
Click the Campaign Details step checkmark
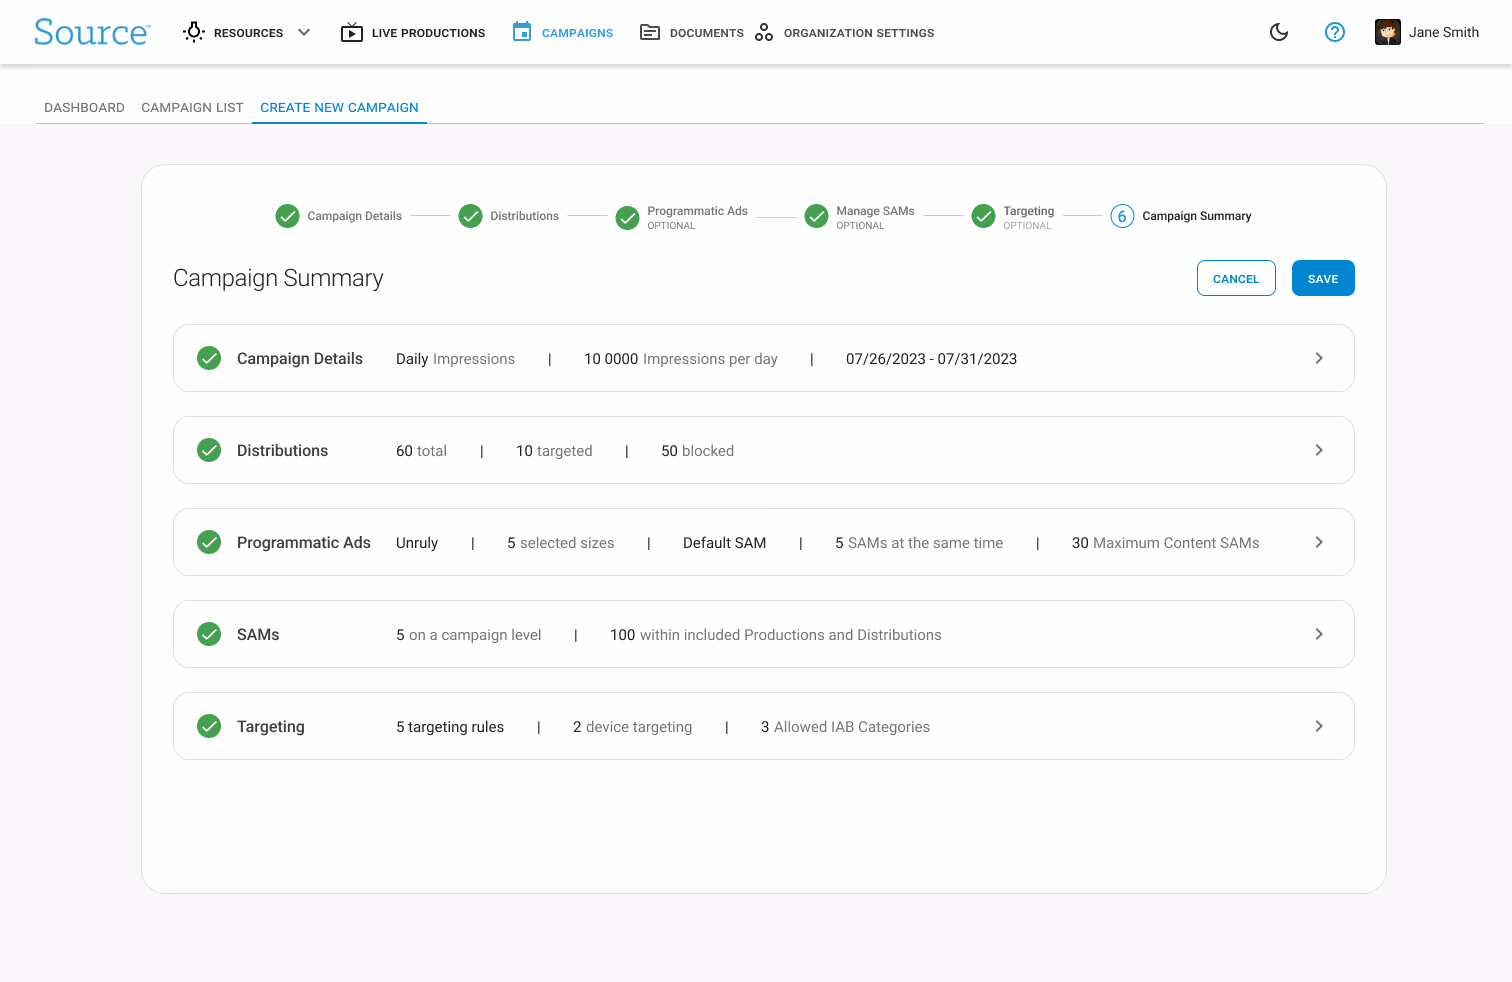tap(287, 216)
